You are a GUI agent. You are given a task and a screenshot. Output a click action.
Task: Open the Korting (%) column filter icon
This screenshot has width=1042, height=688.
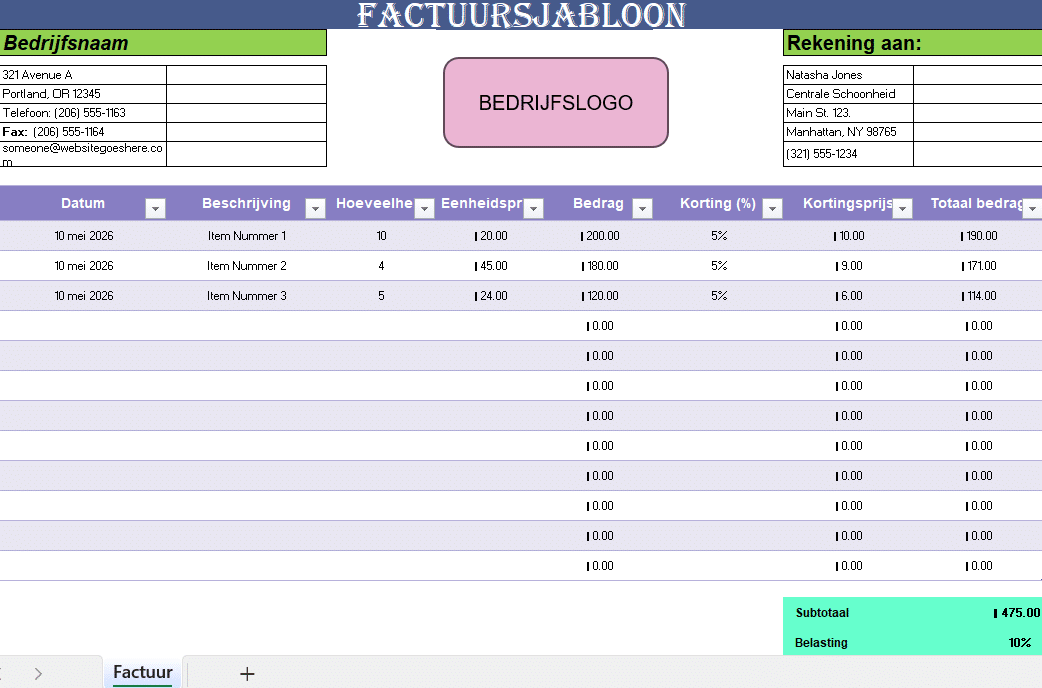coord(771,208)
